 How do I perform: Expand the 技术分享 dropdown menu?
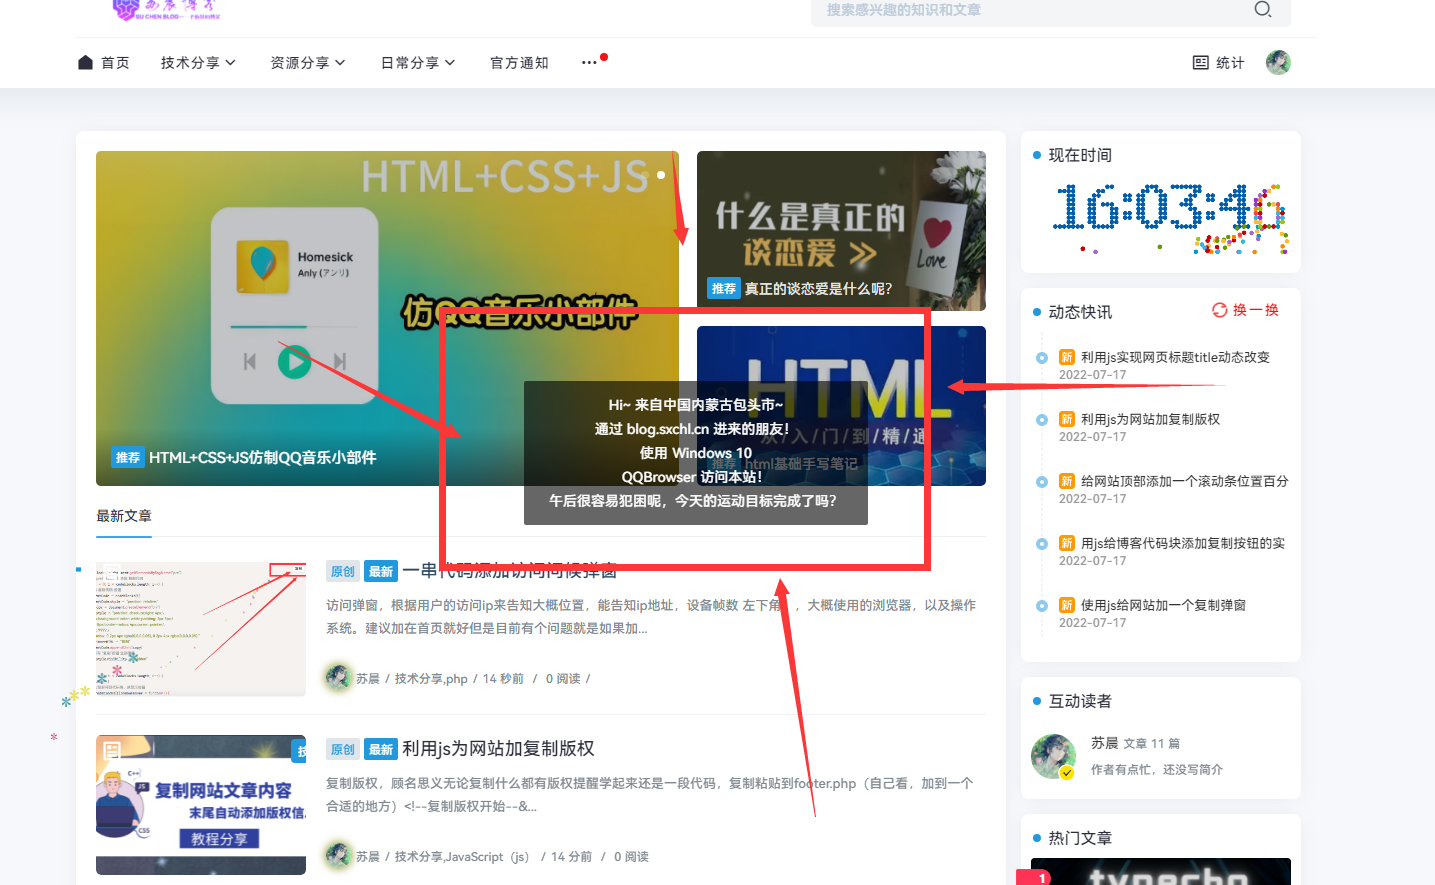198,63
